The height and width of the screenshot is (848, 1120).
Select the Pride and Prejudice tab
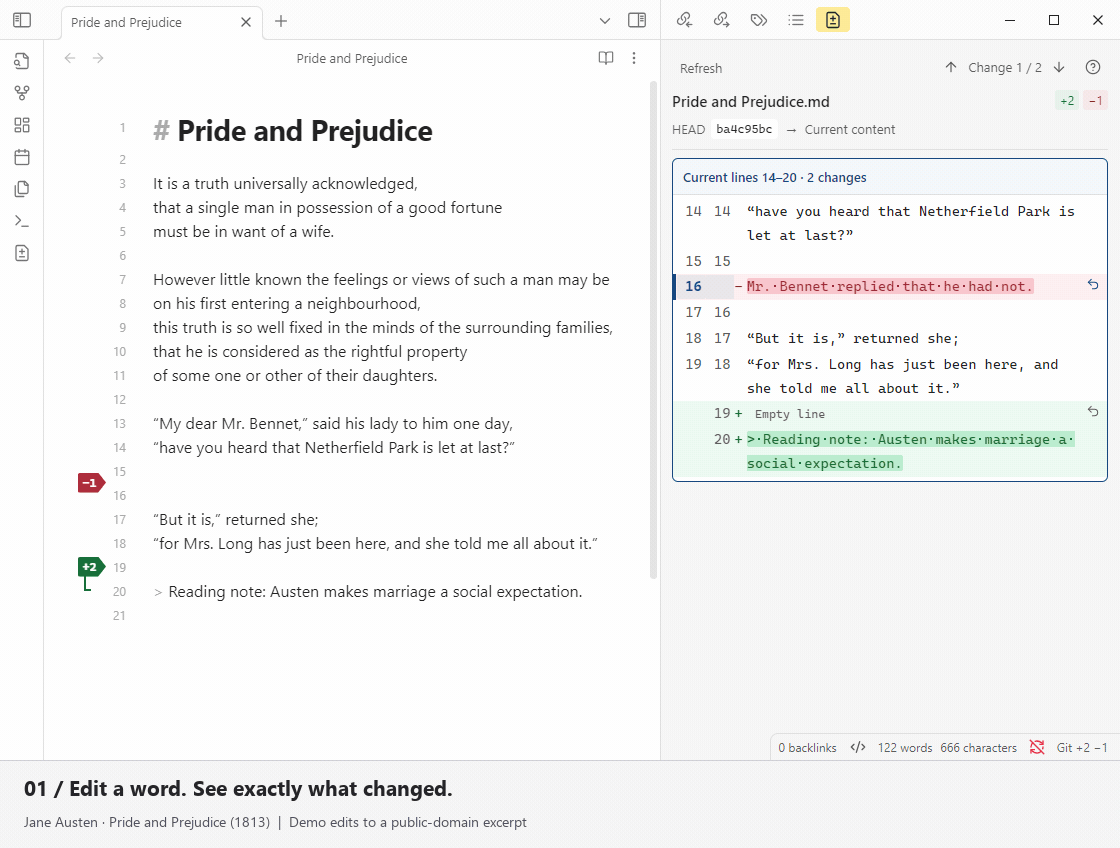161,22
